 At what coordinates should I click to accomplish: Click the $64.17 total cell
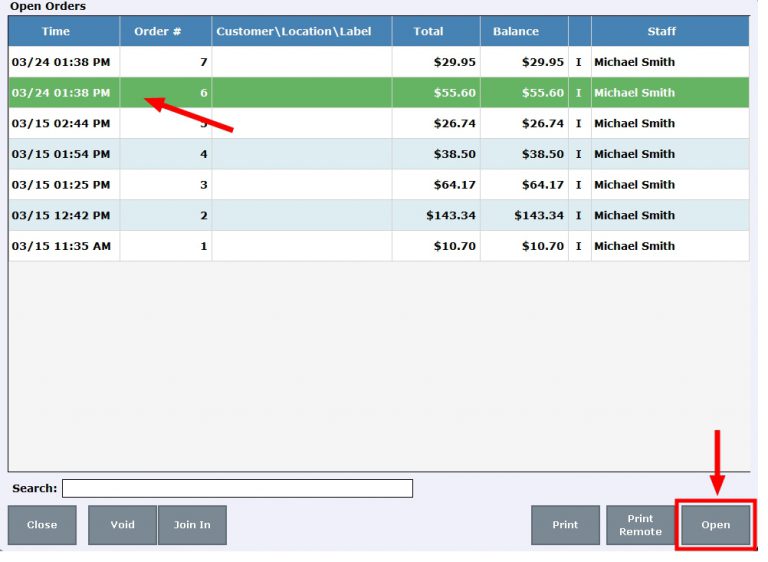click(x=436, y=185)
